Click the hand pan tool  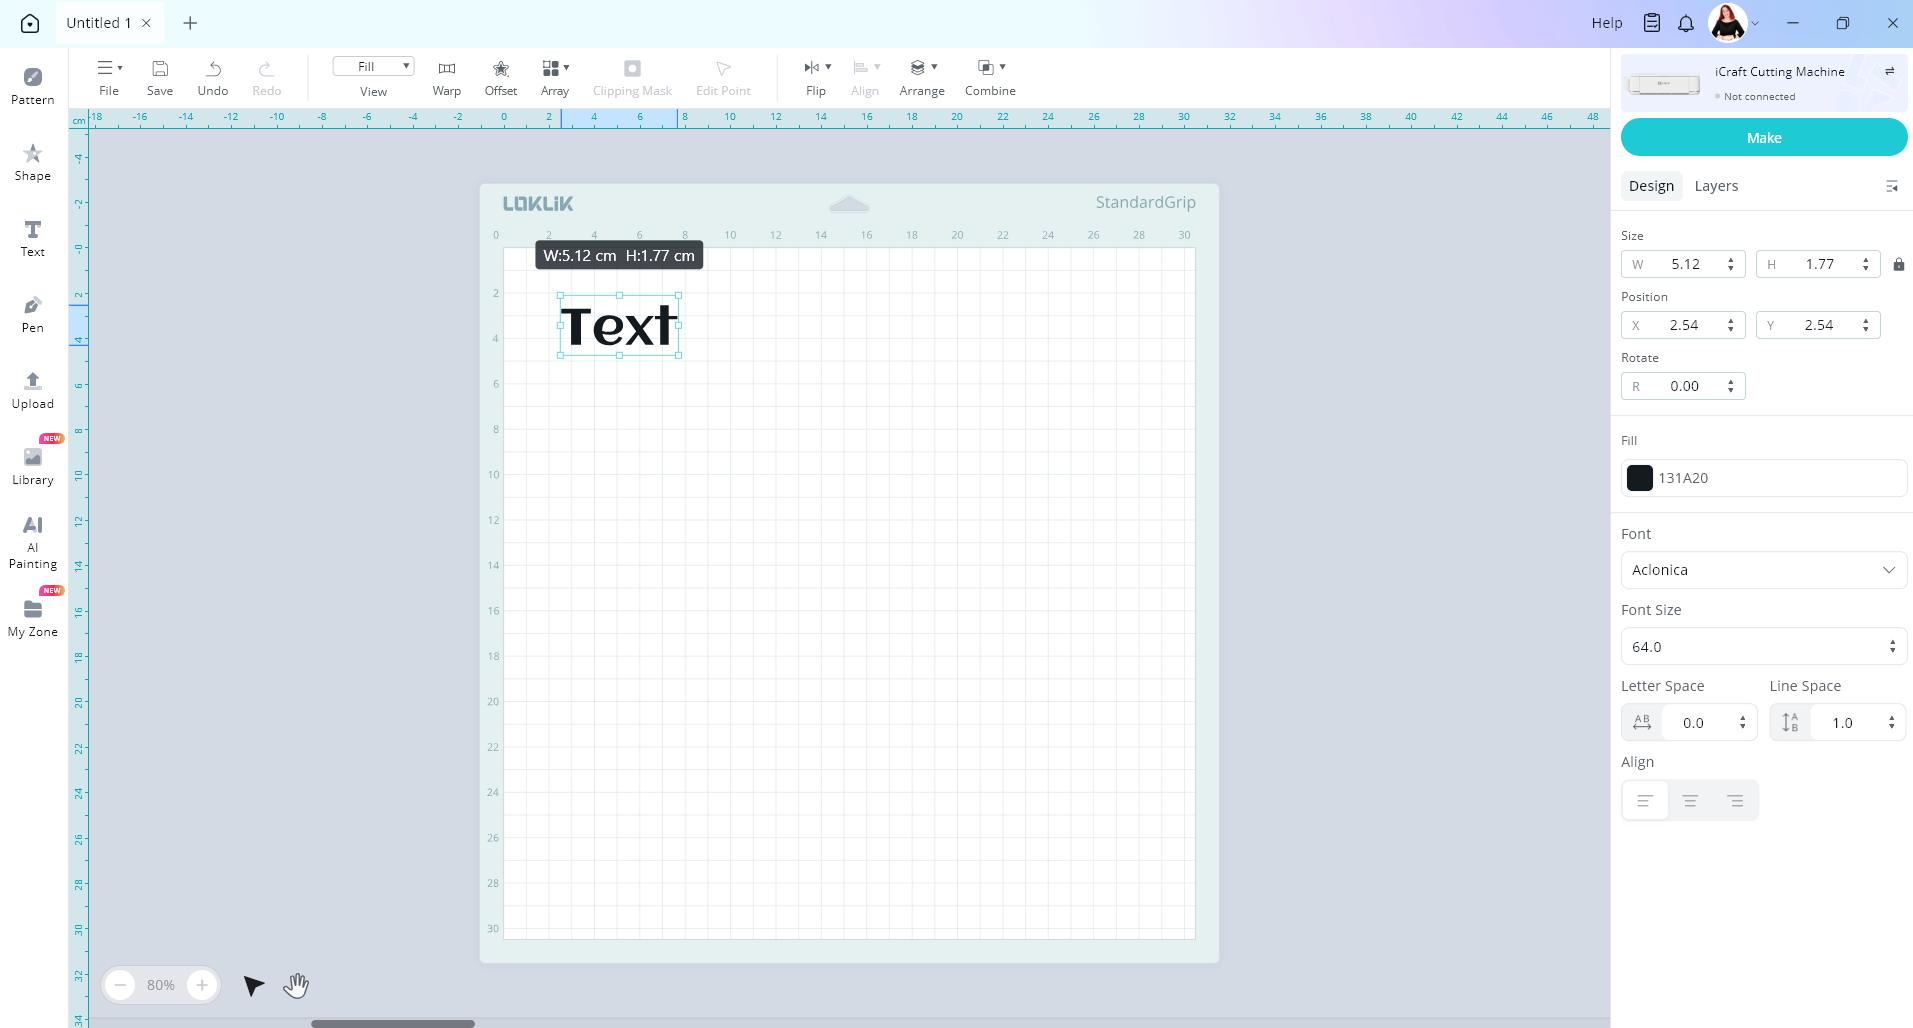(296, 985)
